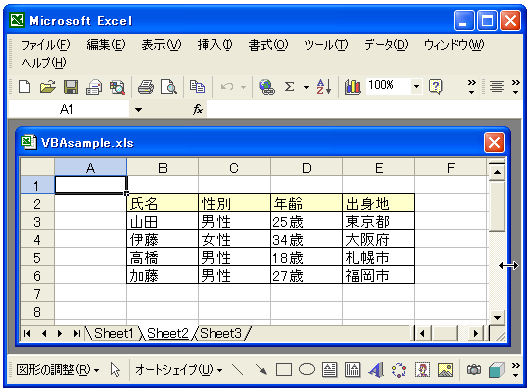Open the 100% zoom dropdown
Image resolution: width=531 pixels, height=391 pixels.
(x=416, y=86)
